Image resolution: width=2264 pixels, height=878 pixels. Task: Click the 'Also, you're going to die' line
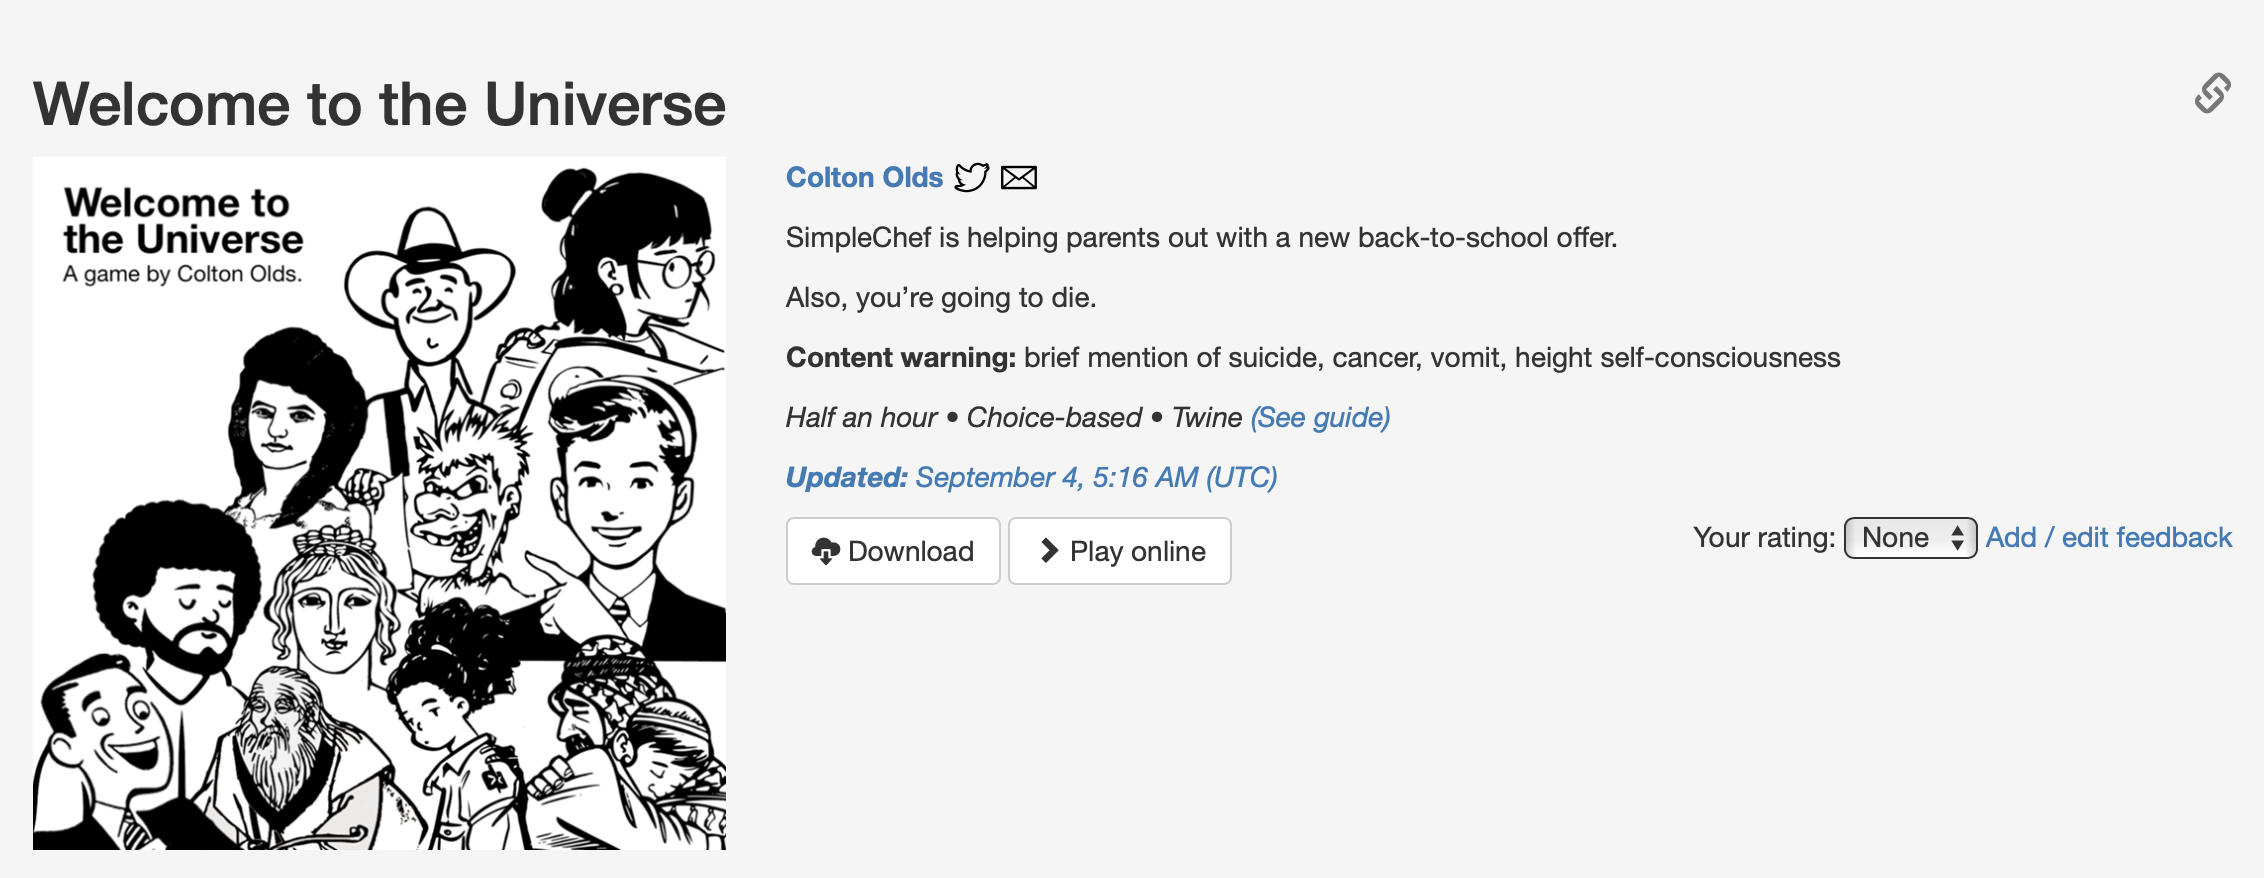(940, 297)
